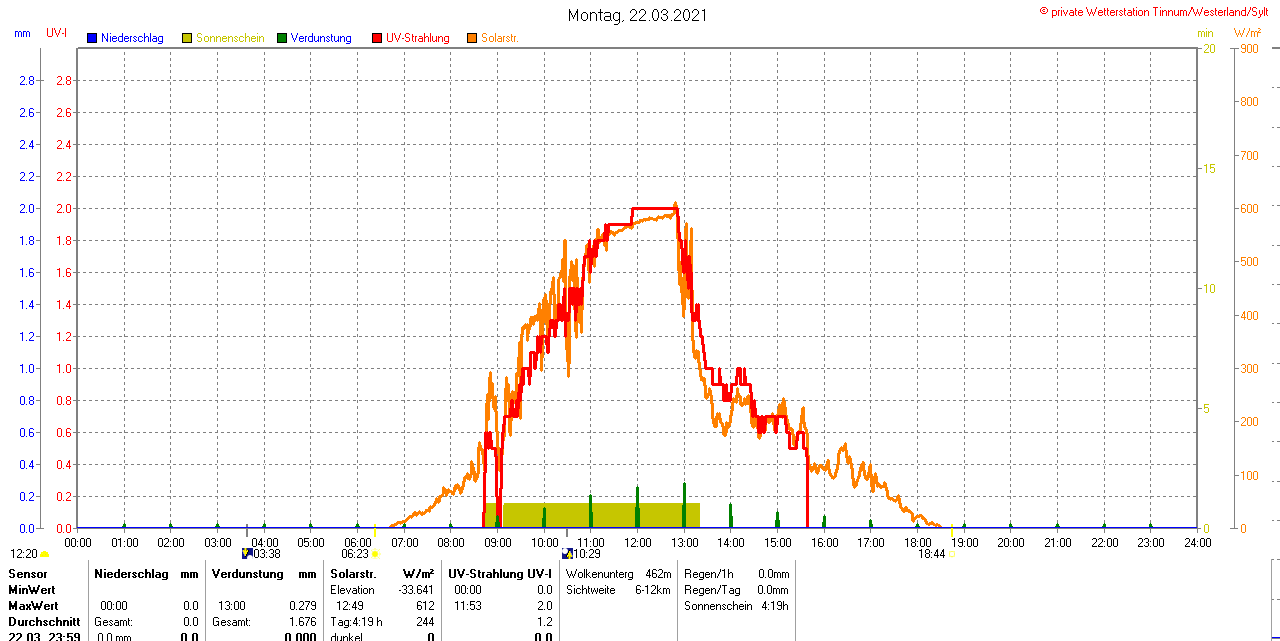The image size is (1280, 641).
Task: Click the moon icon next to 03:38
Action: 247,553
